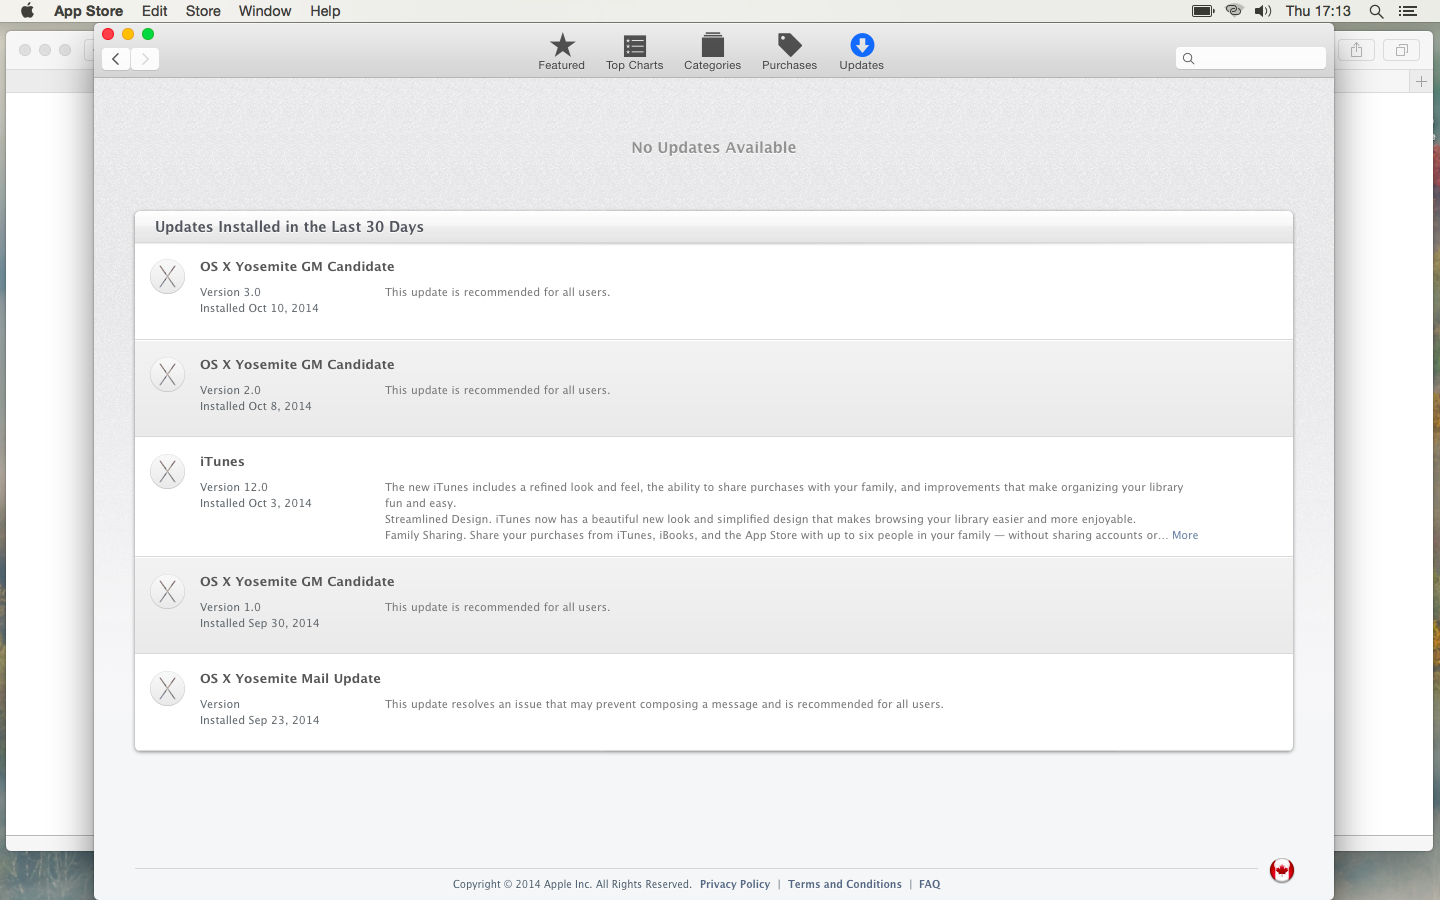The height and width of the screenshot is (900, 1440).
Task: Select the Updates download icon
Action: [861, 51]
